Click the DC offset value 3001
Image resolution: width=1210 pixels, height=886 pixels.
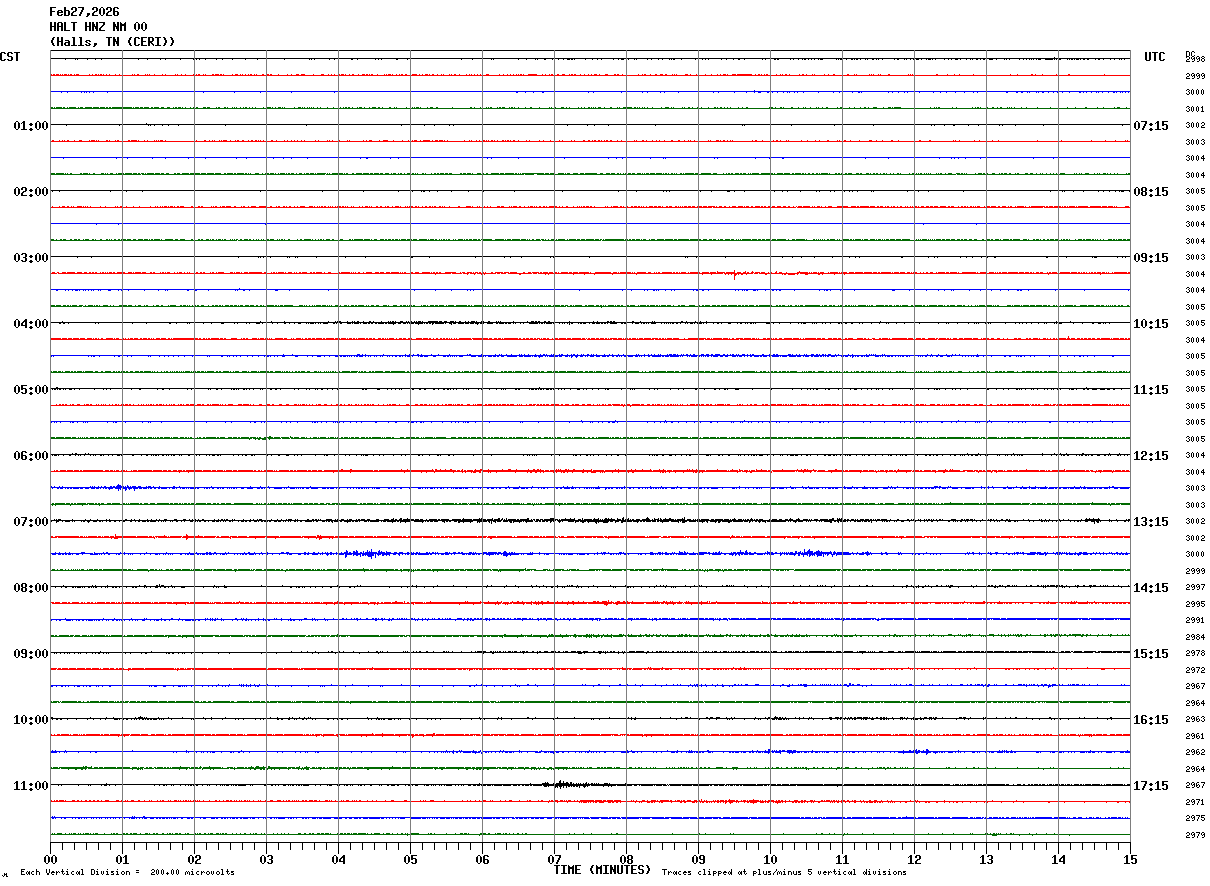point(1195,109)
